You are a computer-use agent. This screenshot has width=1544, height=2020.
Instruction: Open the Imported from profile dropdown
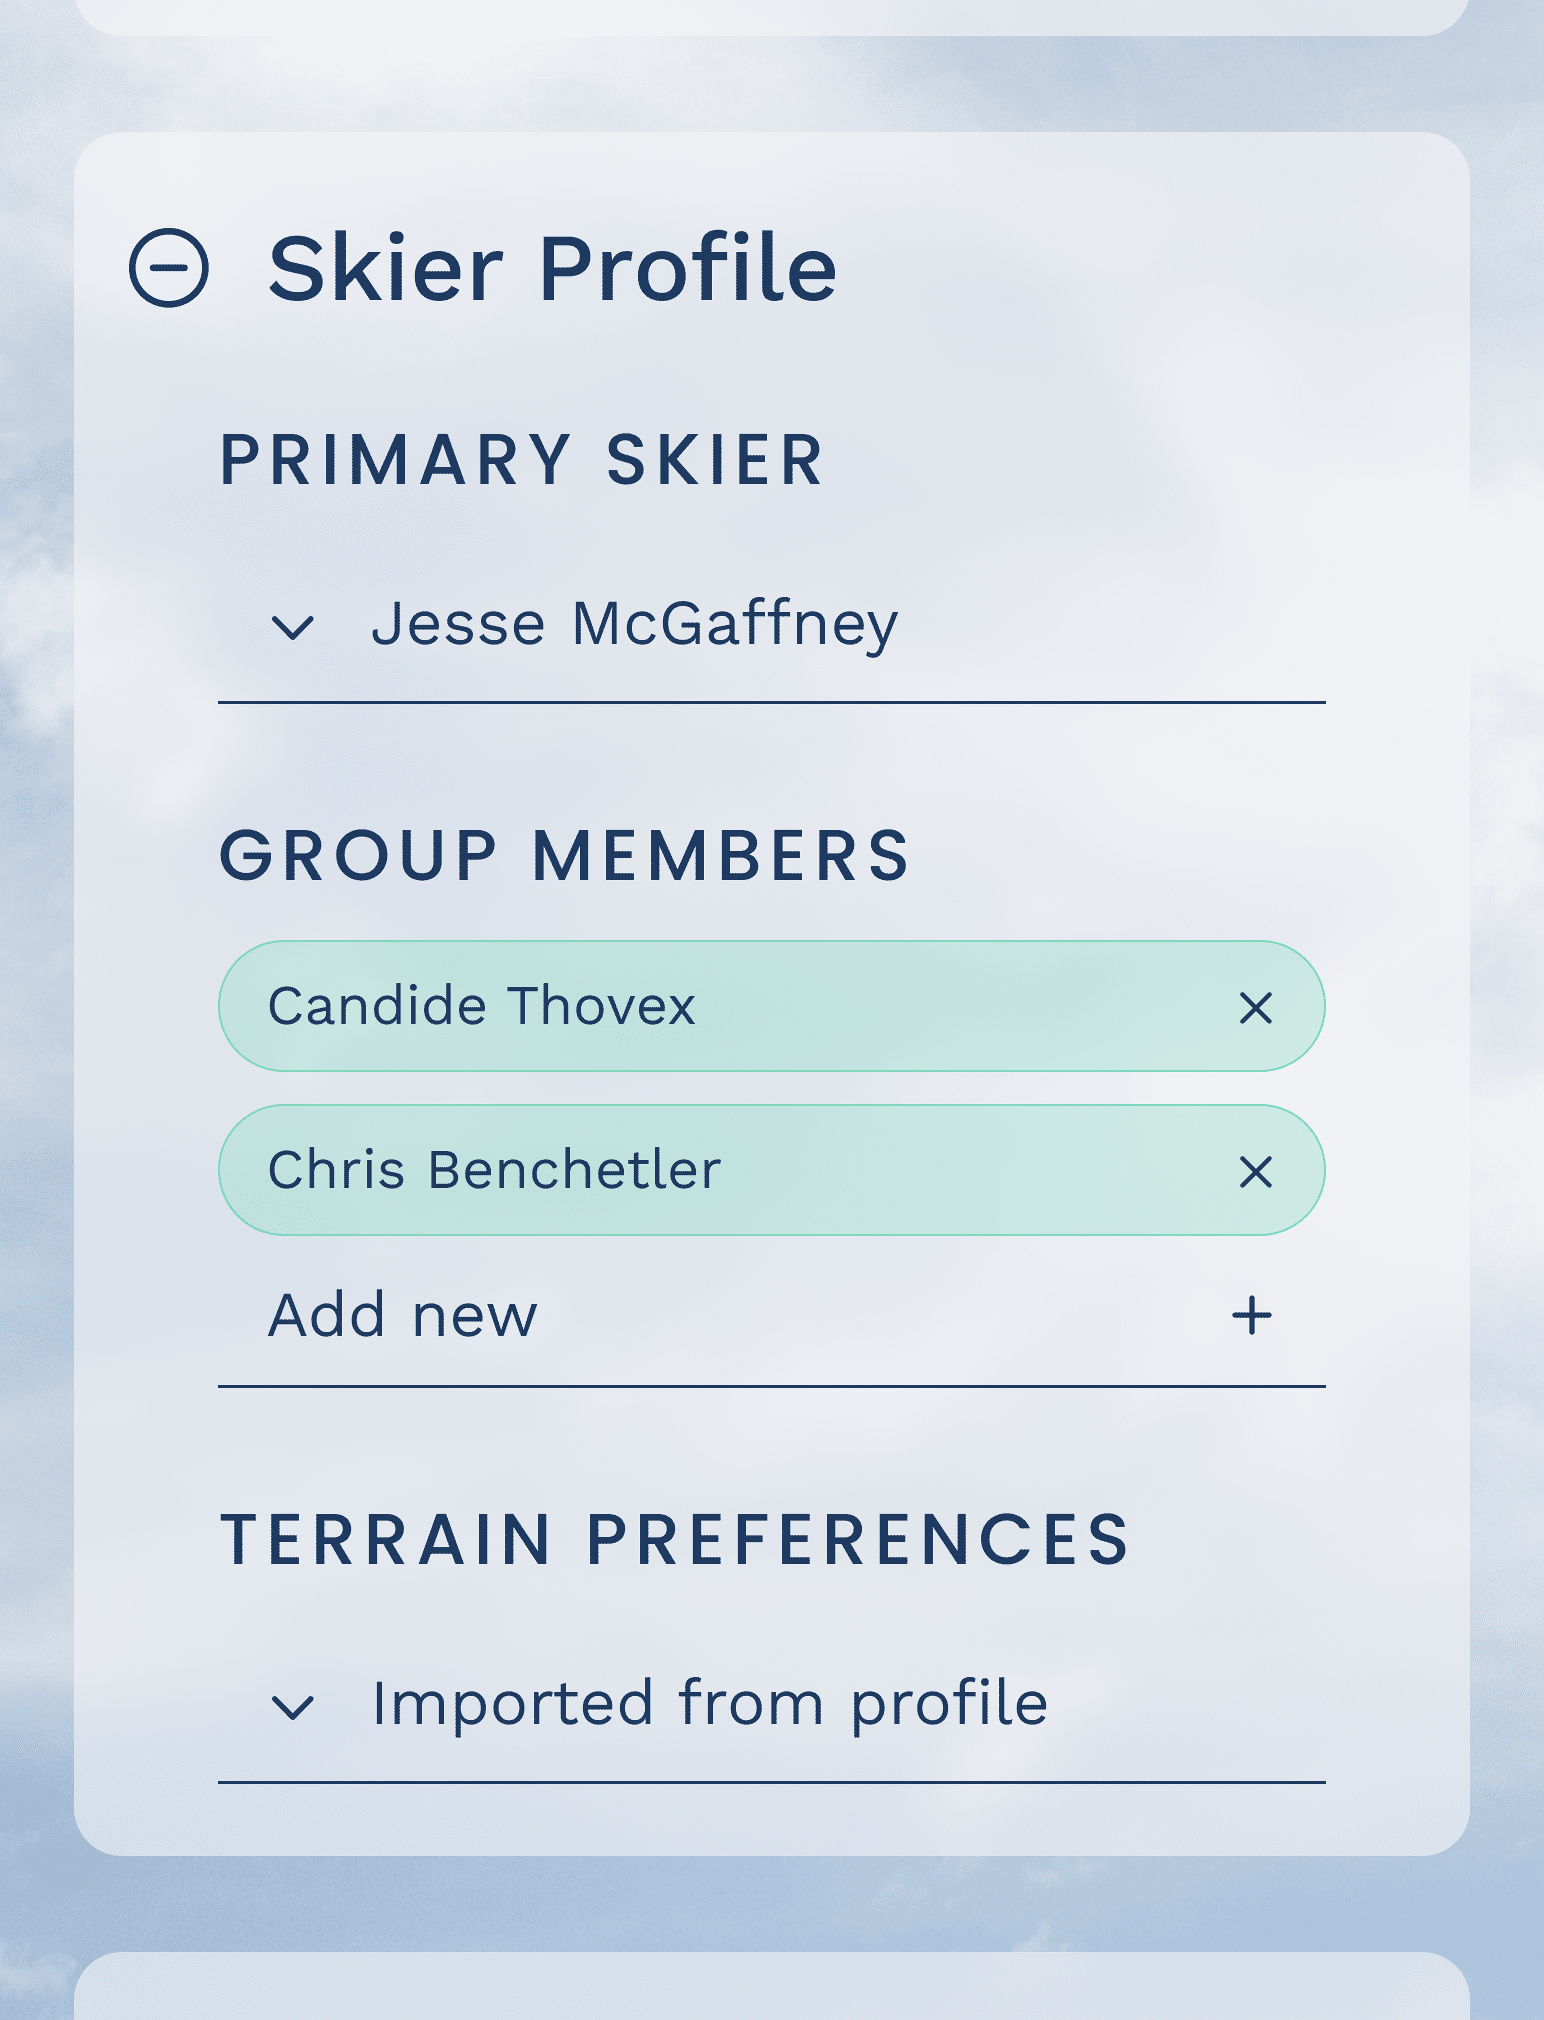[772, 1704]
